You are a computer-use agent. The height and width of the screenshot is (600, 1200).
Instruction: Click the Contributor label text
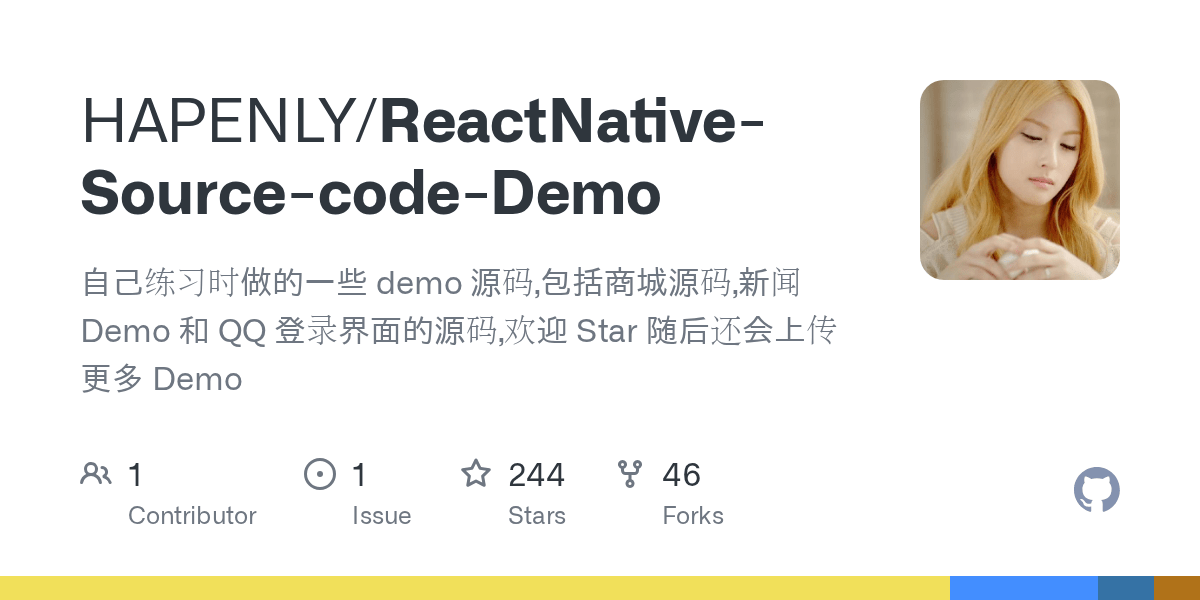tap(192, 516)
